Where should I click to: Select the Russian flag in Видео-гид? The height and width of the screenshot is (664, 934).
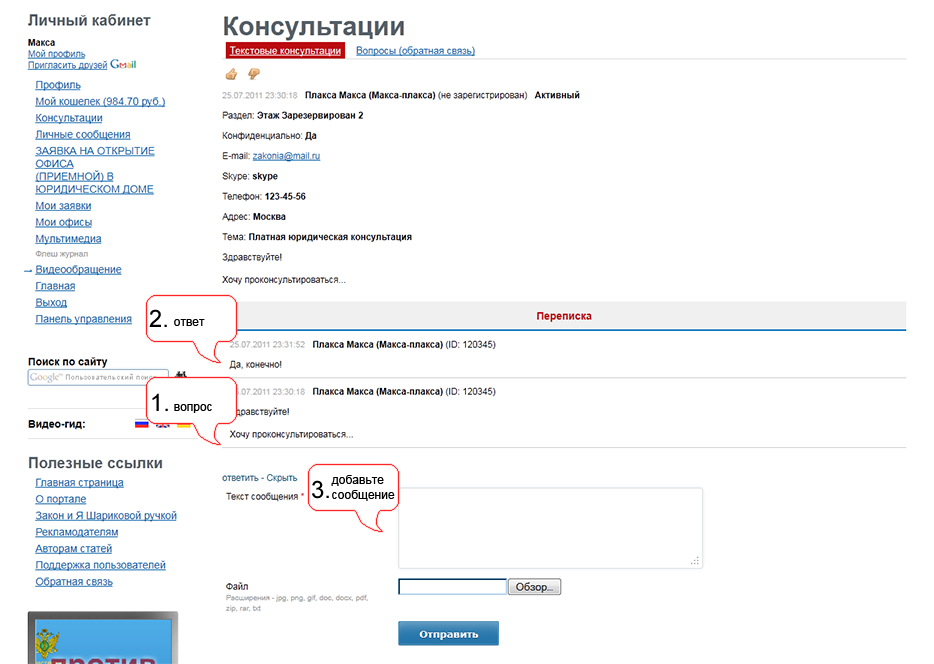pyautogui.click(x=141, y=424)
